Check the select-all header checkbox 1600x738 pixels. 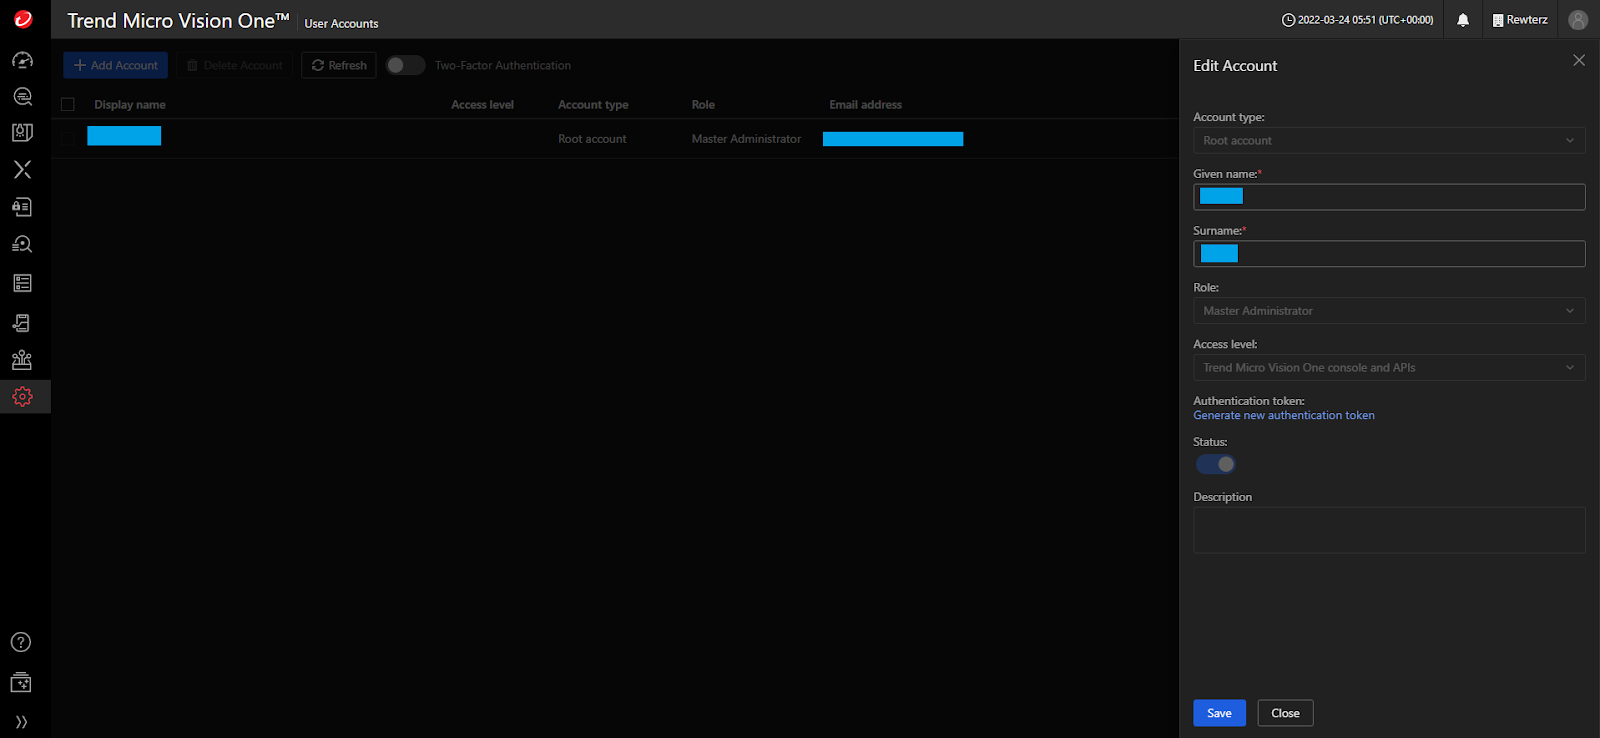tap(68, 104)
